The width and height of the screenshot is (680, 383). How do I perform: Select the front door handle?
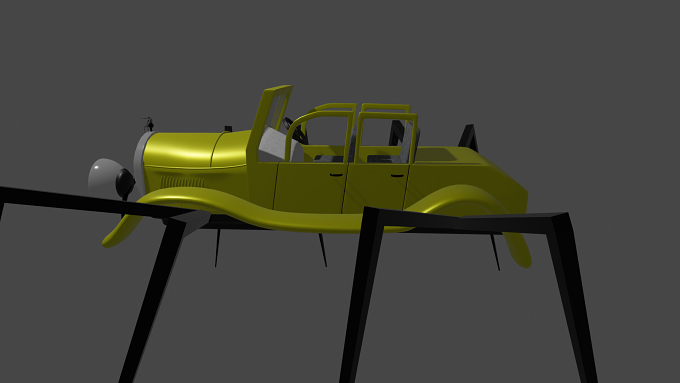pos(336,175)
